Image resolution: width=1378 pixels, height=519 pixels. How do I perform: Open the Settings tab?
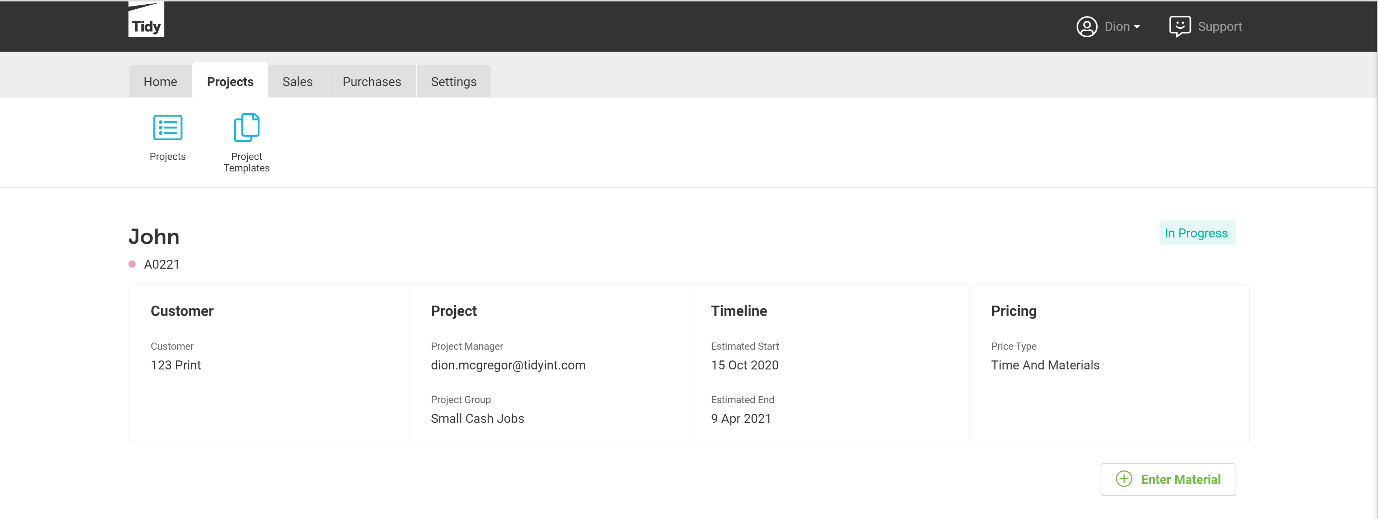pos(453,82)
